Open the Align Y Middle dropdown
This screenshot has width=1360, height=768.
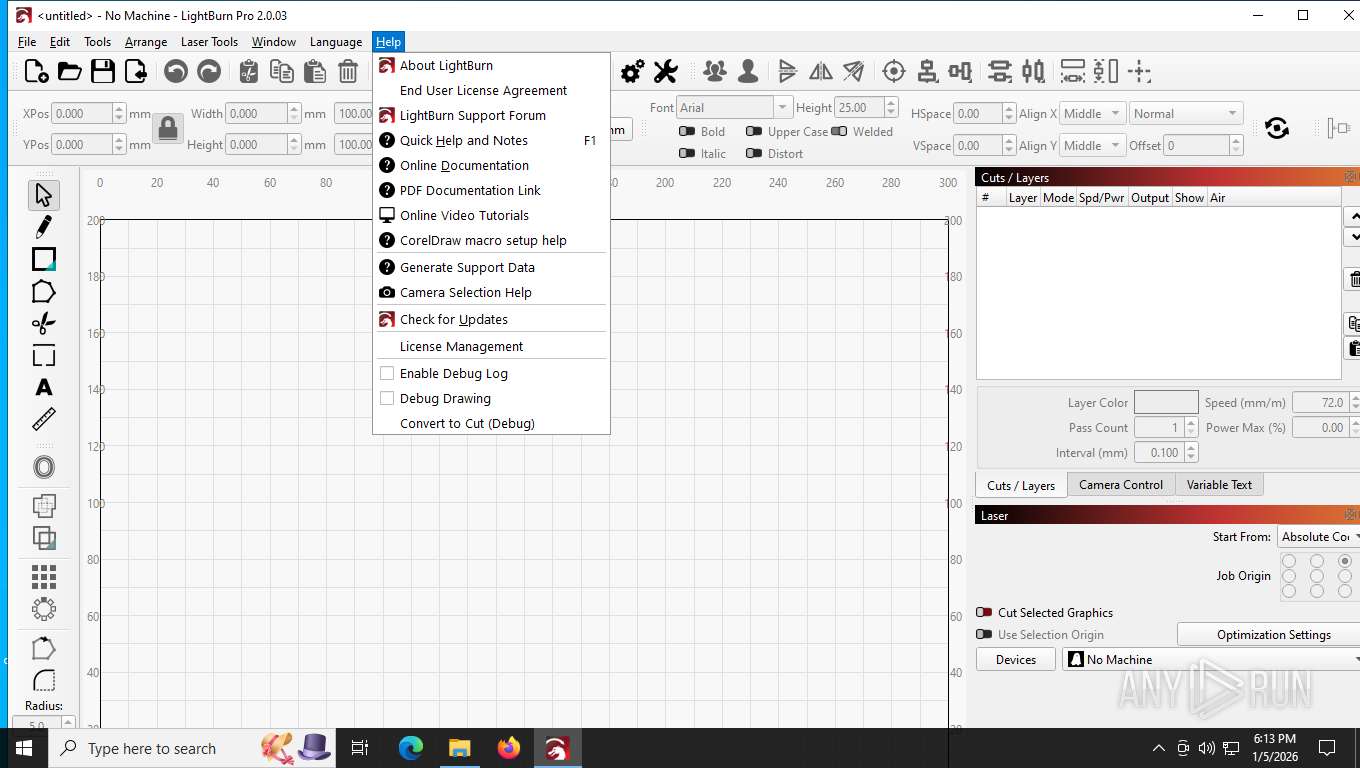[x=1093, y=146]
